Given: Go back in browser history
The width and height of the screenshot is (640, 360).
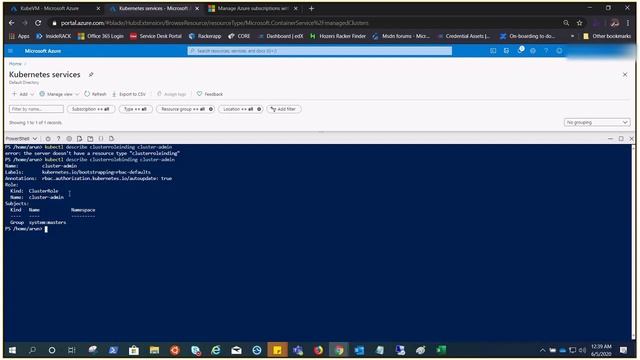Looking at the screenshot, I should tap(11, 23).
